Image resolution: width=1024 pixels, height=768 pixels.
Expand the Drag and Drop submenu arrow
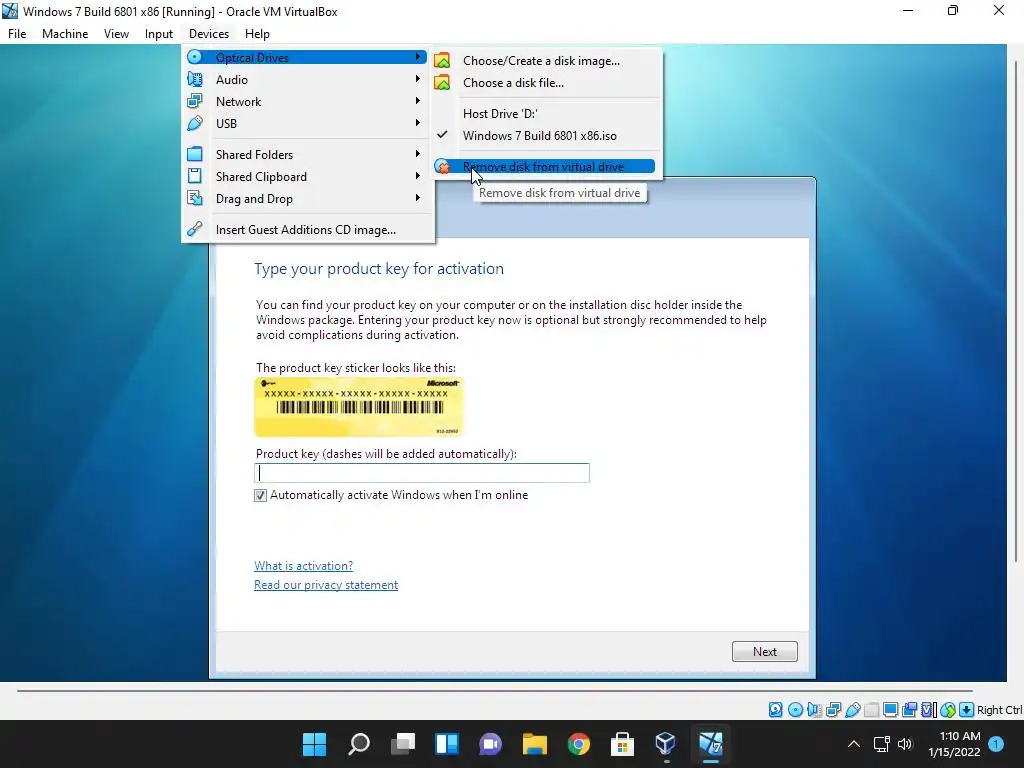pyautogui.click(x=418, y=199)
